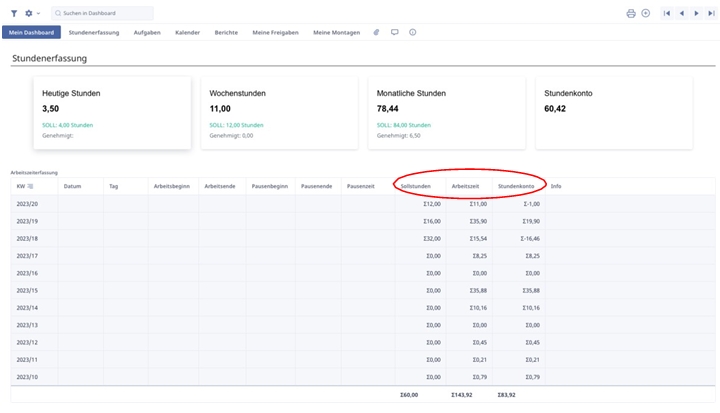Open the attachments paperclip tab
The height and width of the screenshot is (413, 720).
[377, 32]
